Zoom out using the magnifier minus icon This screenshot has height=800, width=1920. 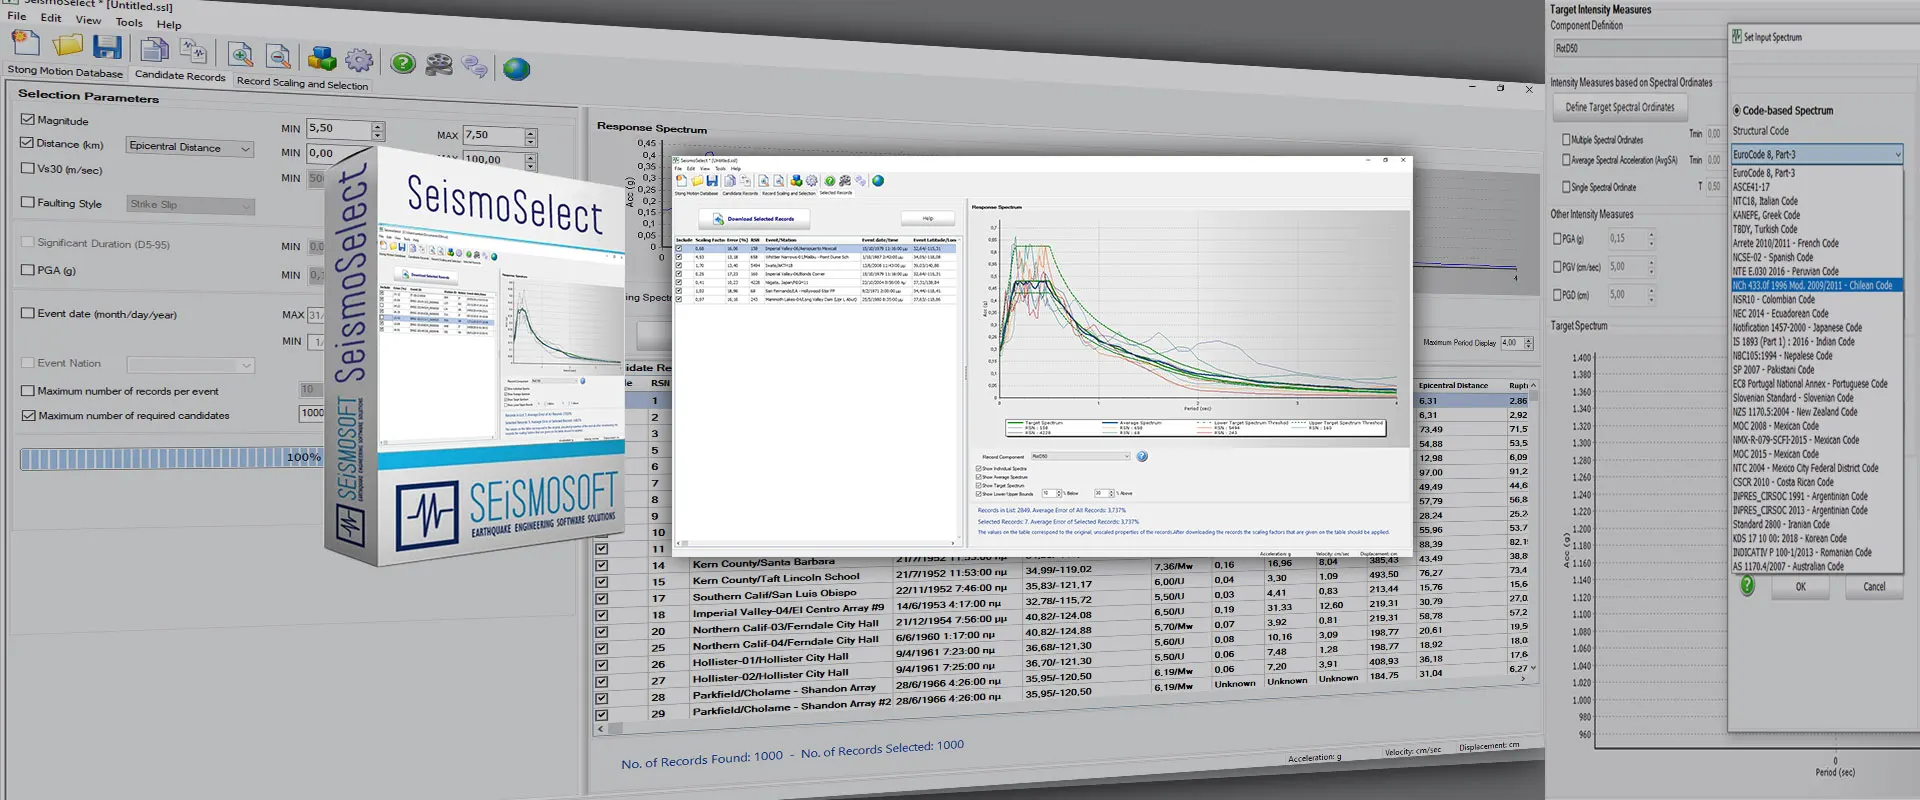click(279, 56)
